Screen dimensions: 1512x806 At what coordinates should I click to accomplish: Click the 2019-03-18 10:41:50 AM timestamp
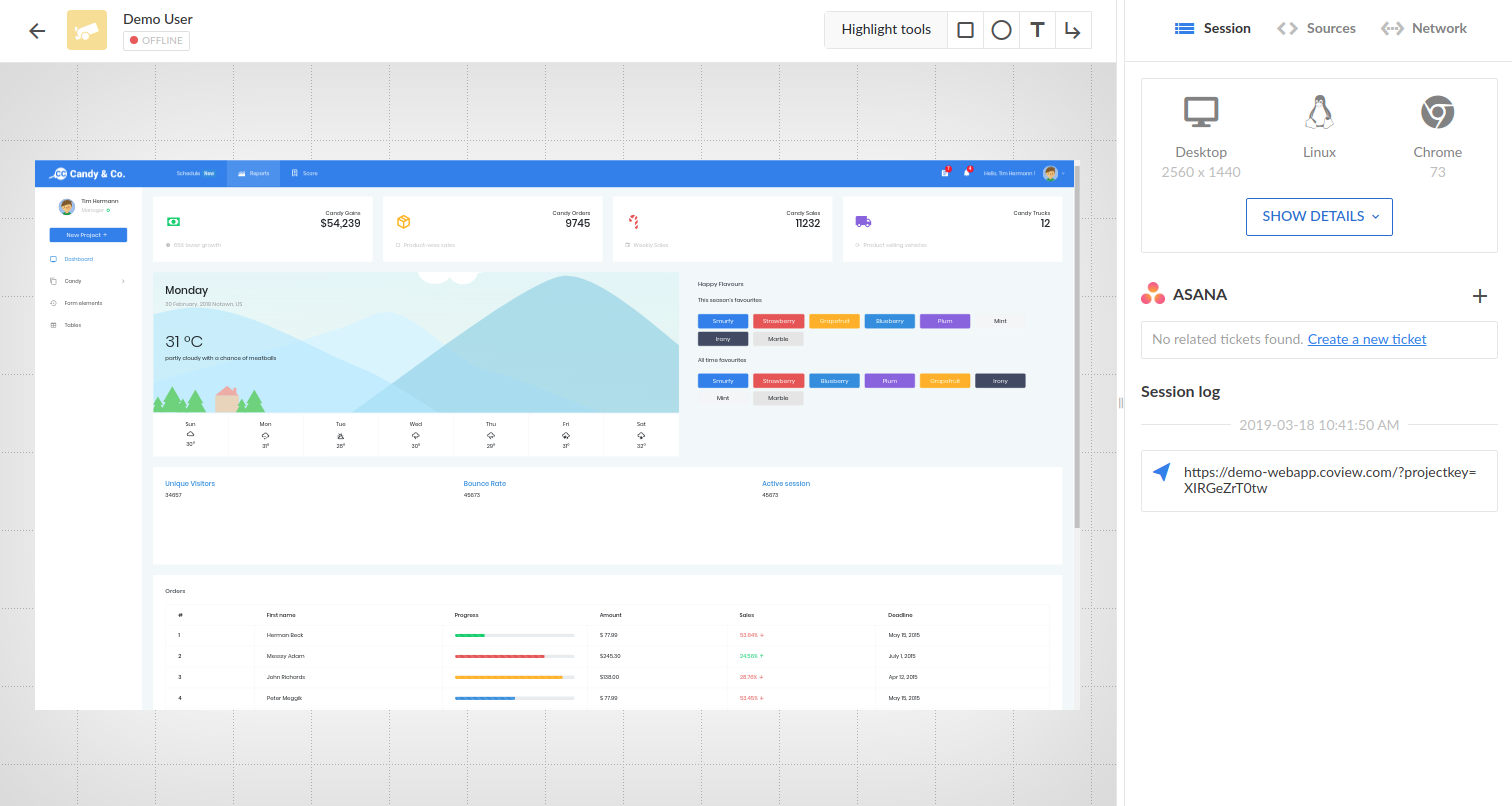coord(1319,425)
